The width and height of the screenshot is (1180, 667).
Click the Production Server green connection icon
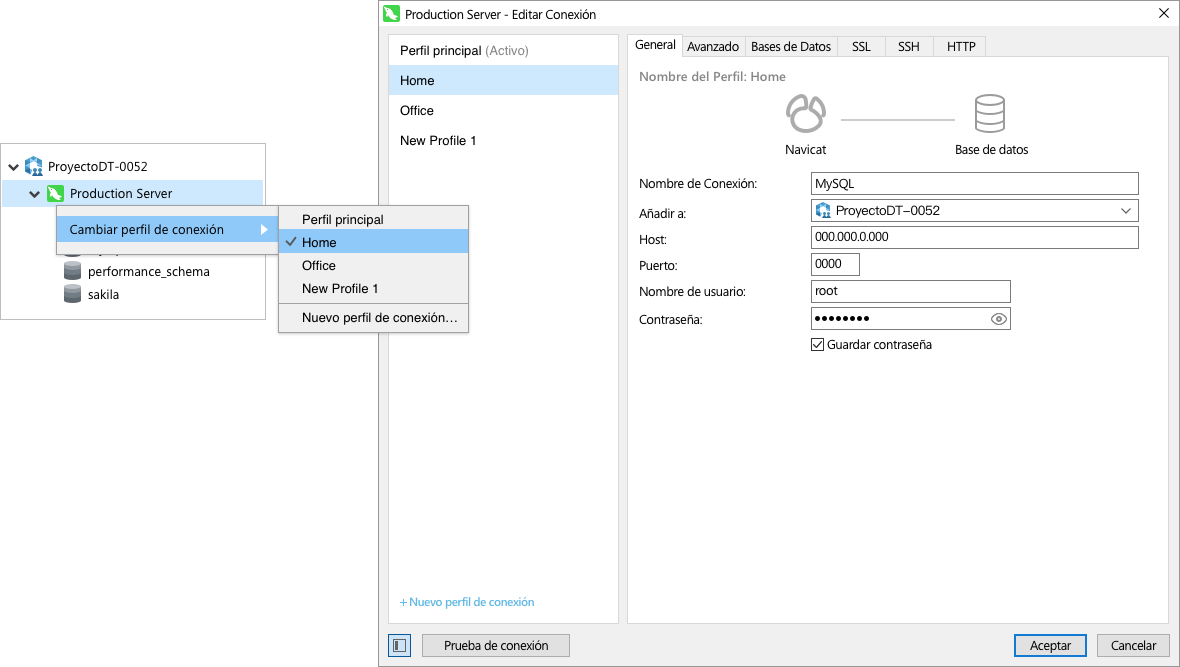[55, 193]
